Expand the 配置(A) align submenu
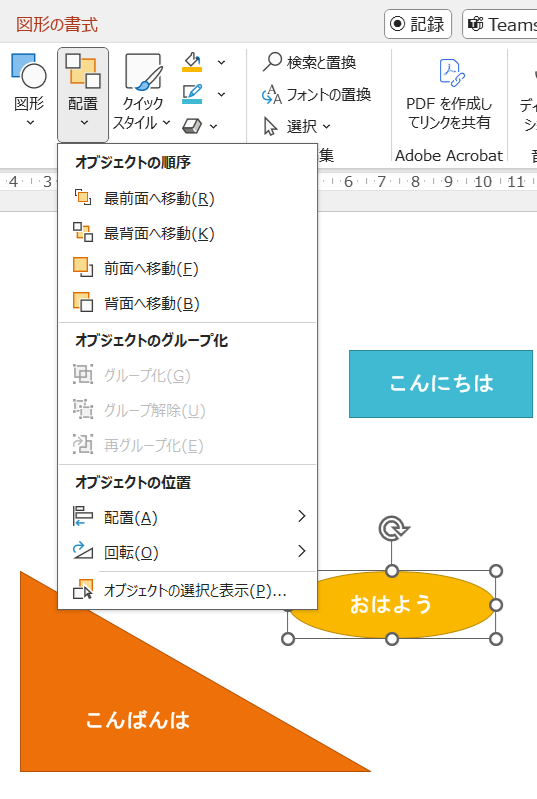 [x=187, y=517]
